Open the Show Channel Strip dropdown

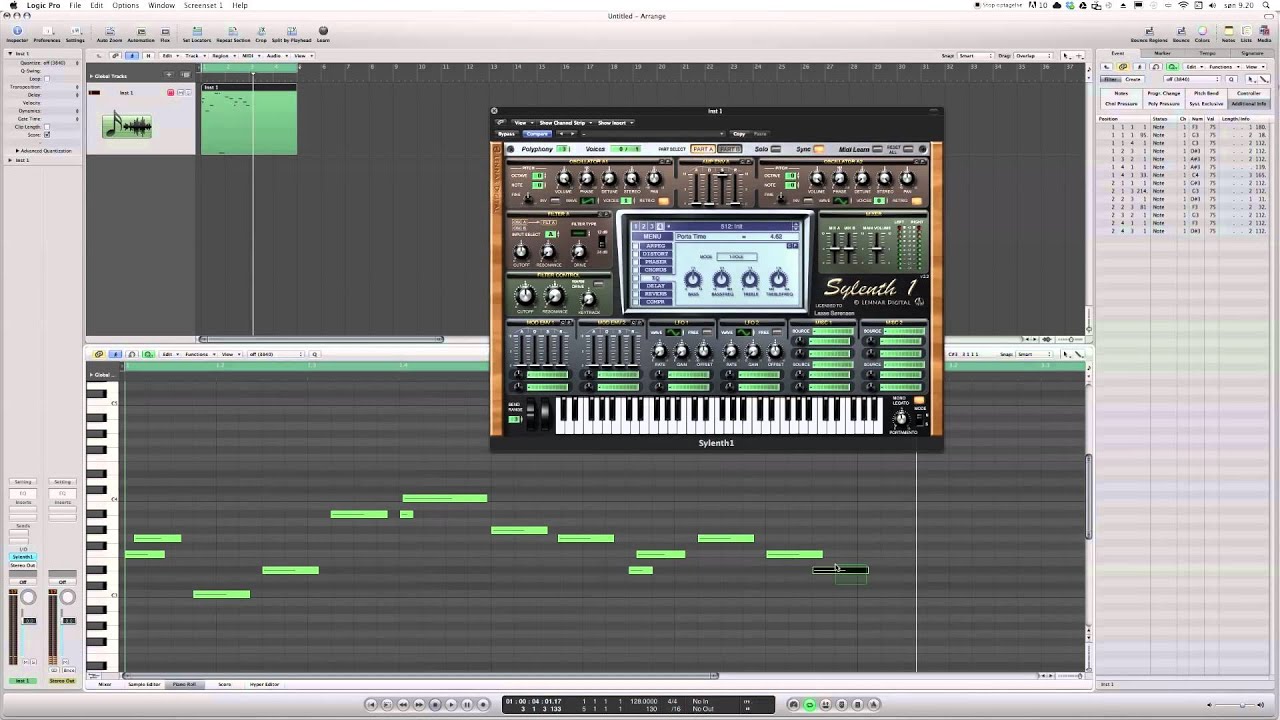coord(565,123)
